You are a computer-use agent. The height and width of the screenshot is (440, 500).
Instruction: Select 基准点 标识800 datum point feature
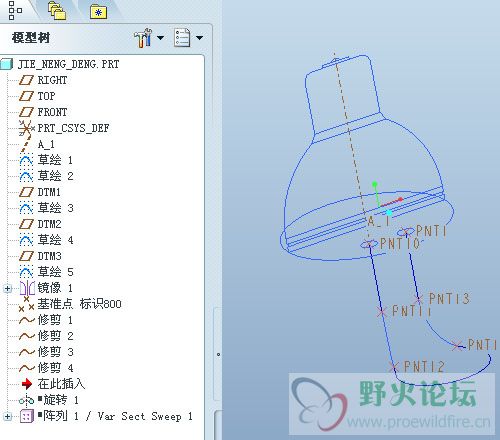pos(79,304)
